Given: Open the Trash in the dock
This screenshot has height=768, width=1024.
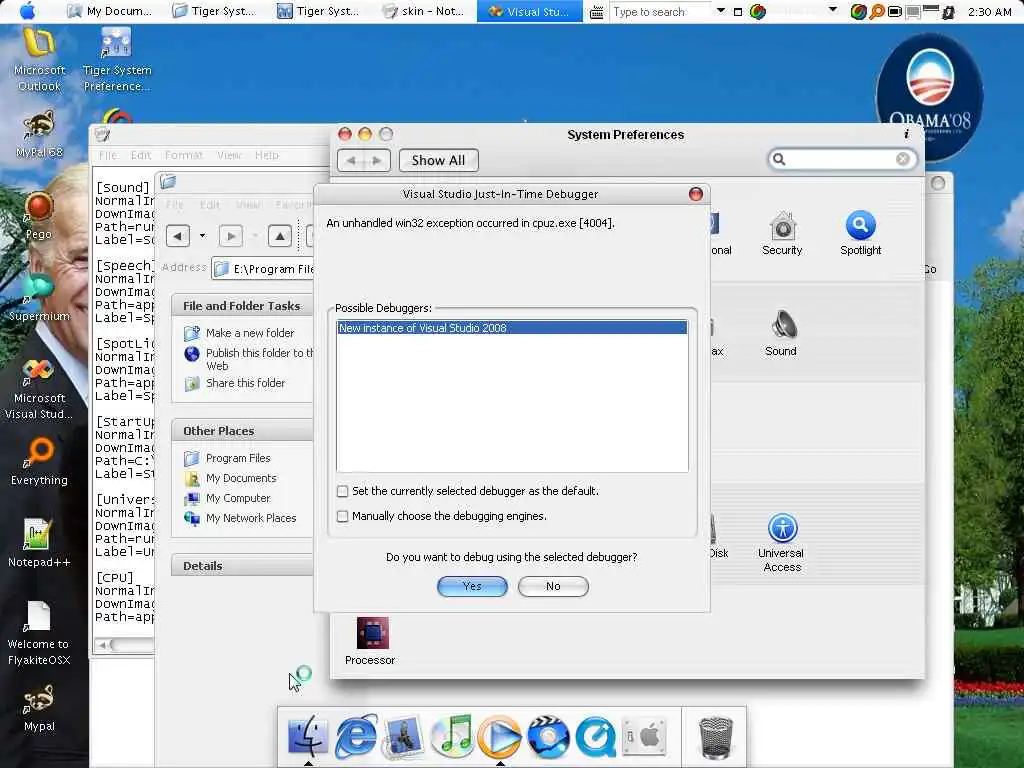Looking at the screenshot, I should [x=716, y=737].
